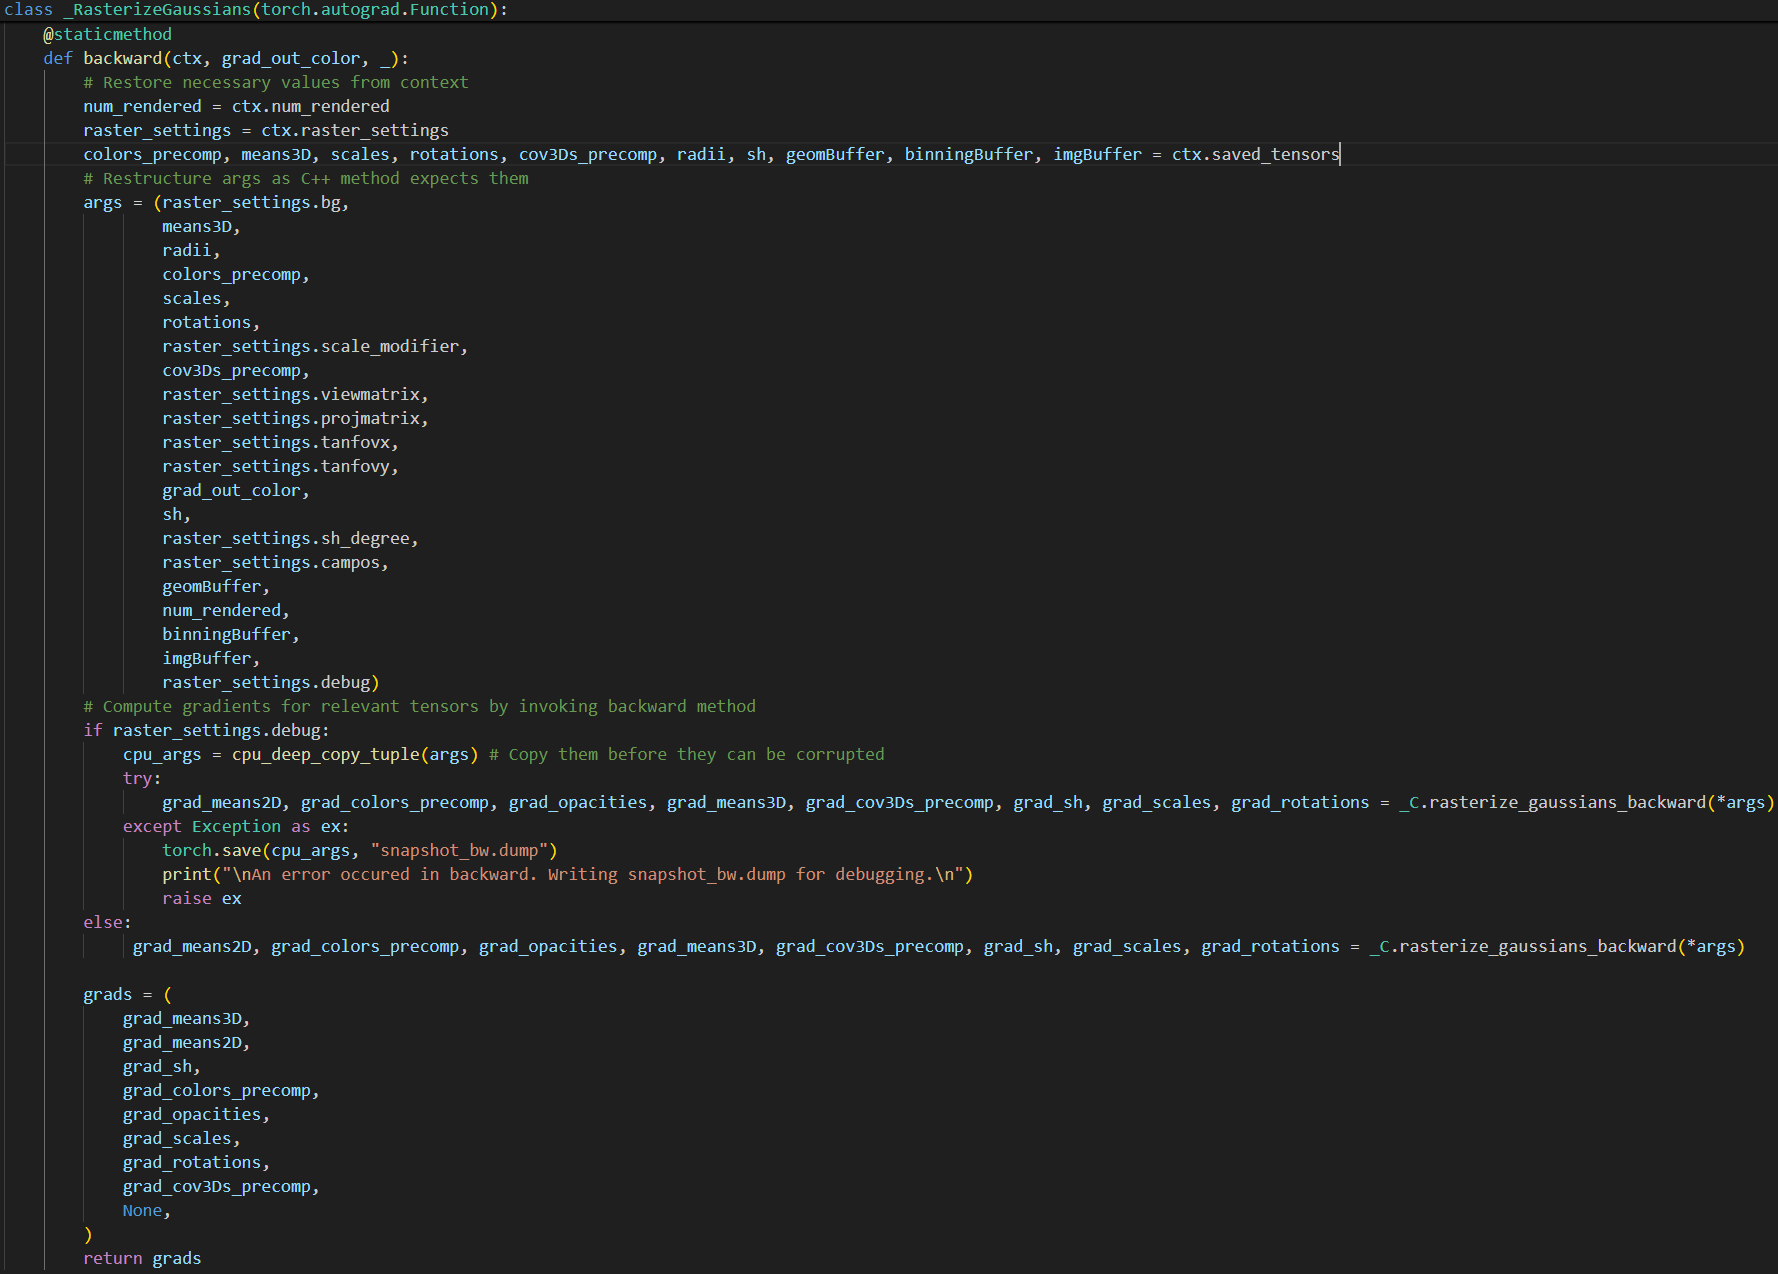
Task: Click 'raster_settings.viewmatrix' line
Action: click(295, 394)
